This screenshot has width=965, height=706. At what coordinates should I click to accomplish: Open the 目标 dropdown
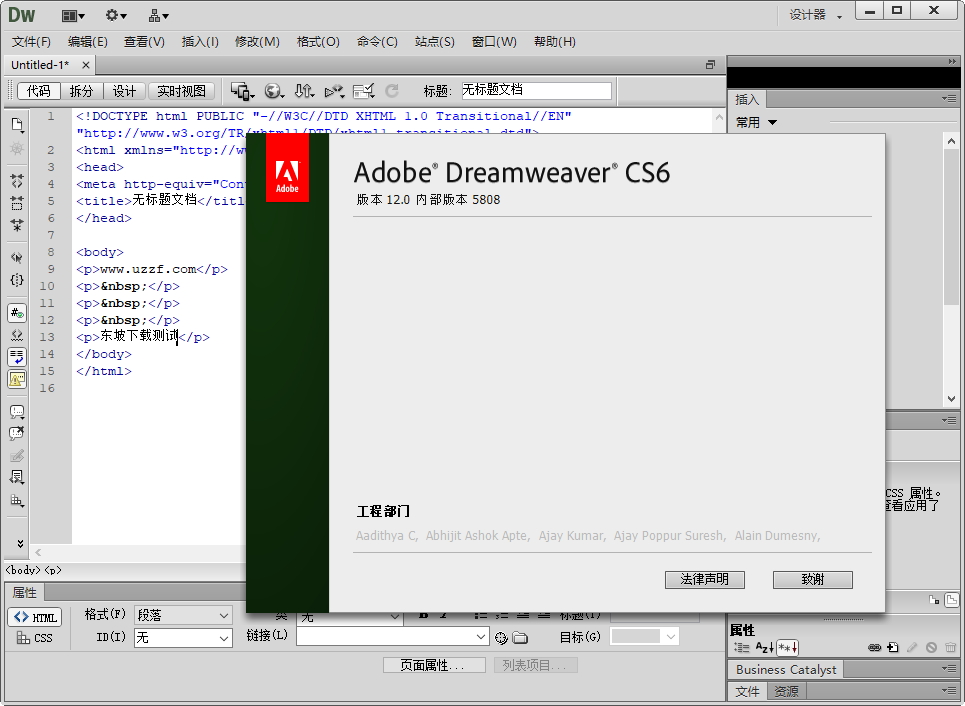click(x=644, y=636)
